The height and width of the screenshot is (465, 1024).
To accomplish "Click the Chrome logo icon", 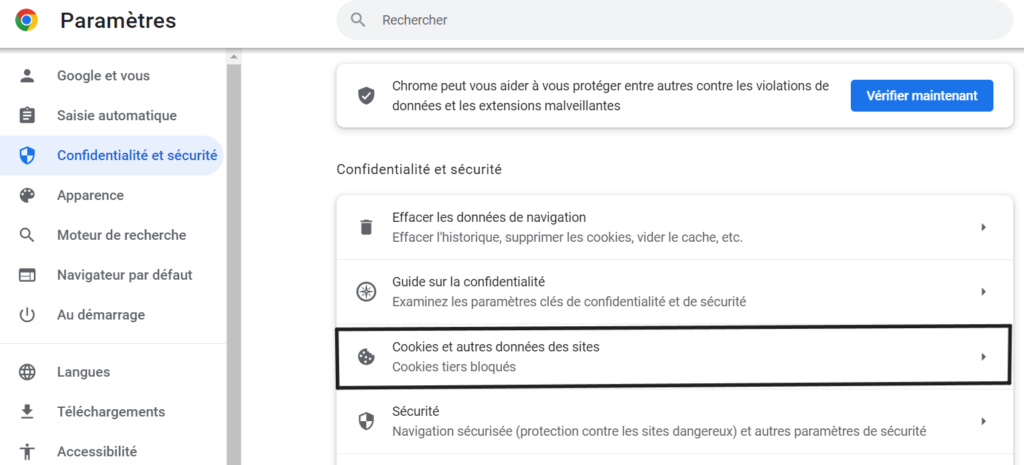I will coord(27,20).
